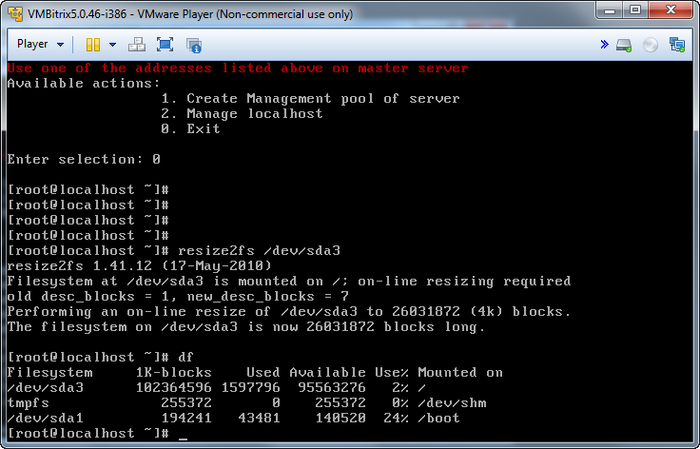Click the CD/DVD drive icon

pos(650,45)
